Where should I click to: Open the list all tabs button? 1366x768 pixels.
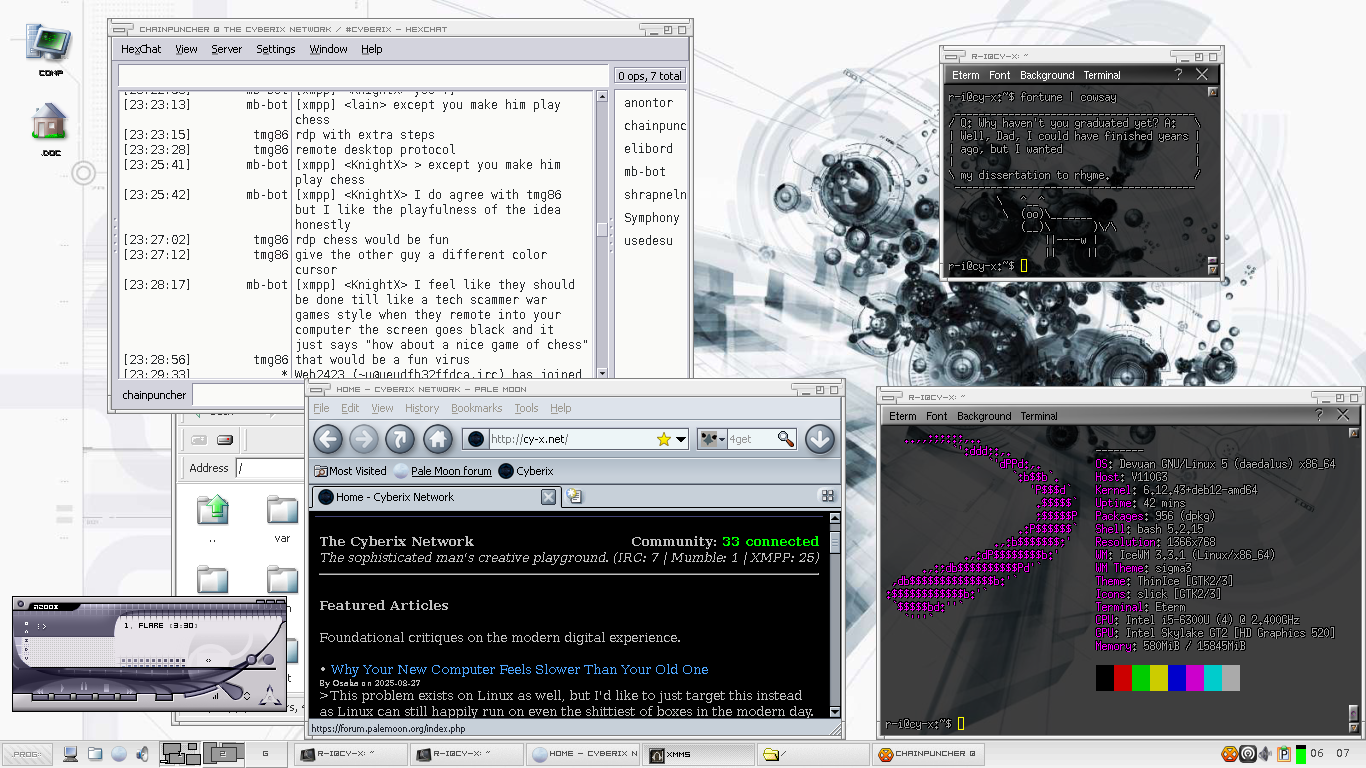click(827, 496)
